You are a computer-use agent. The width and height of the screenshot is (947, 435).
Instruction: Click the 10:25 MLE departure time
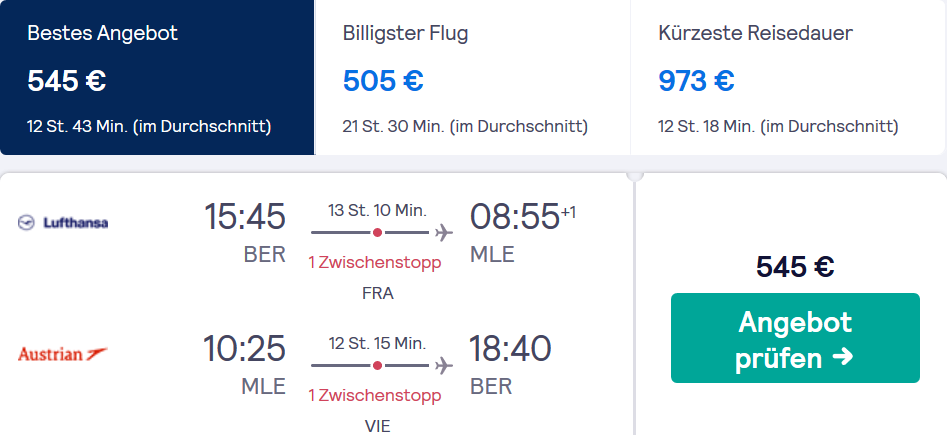click(x=245, y=349)
